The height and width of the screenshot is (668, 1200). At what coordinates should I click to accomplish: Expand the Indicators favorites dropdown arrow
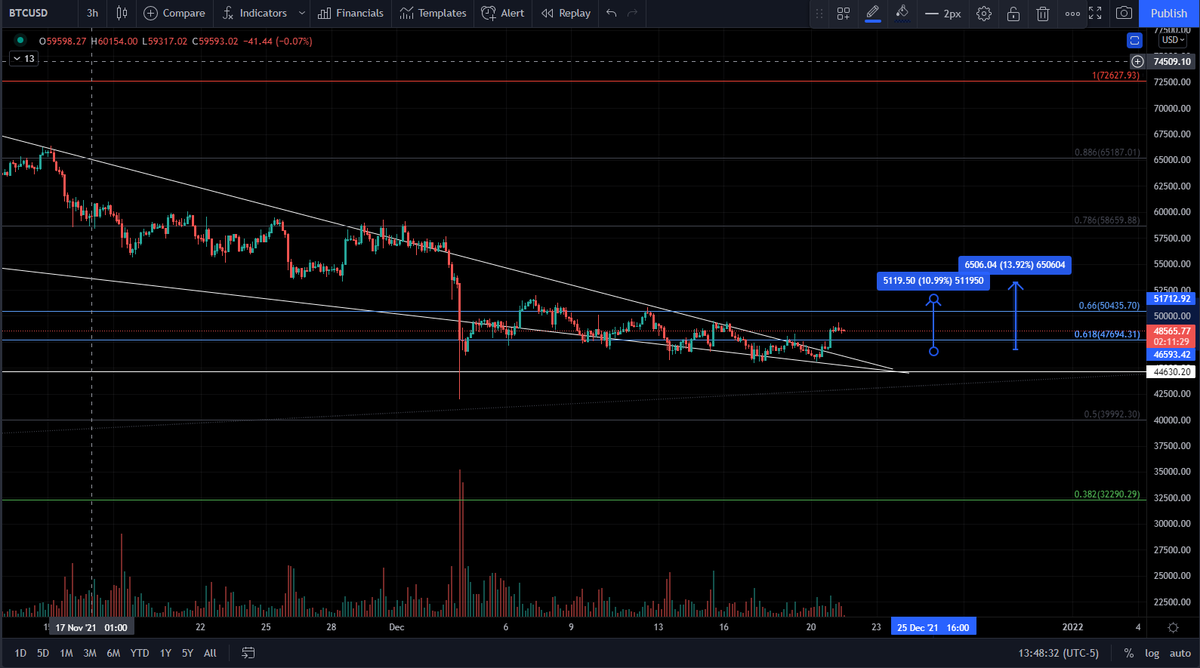tap(300, 13)
